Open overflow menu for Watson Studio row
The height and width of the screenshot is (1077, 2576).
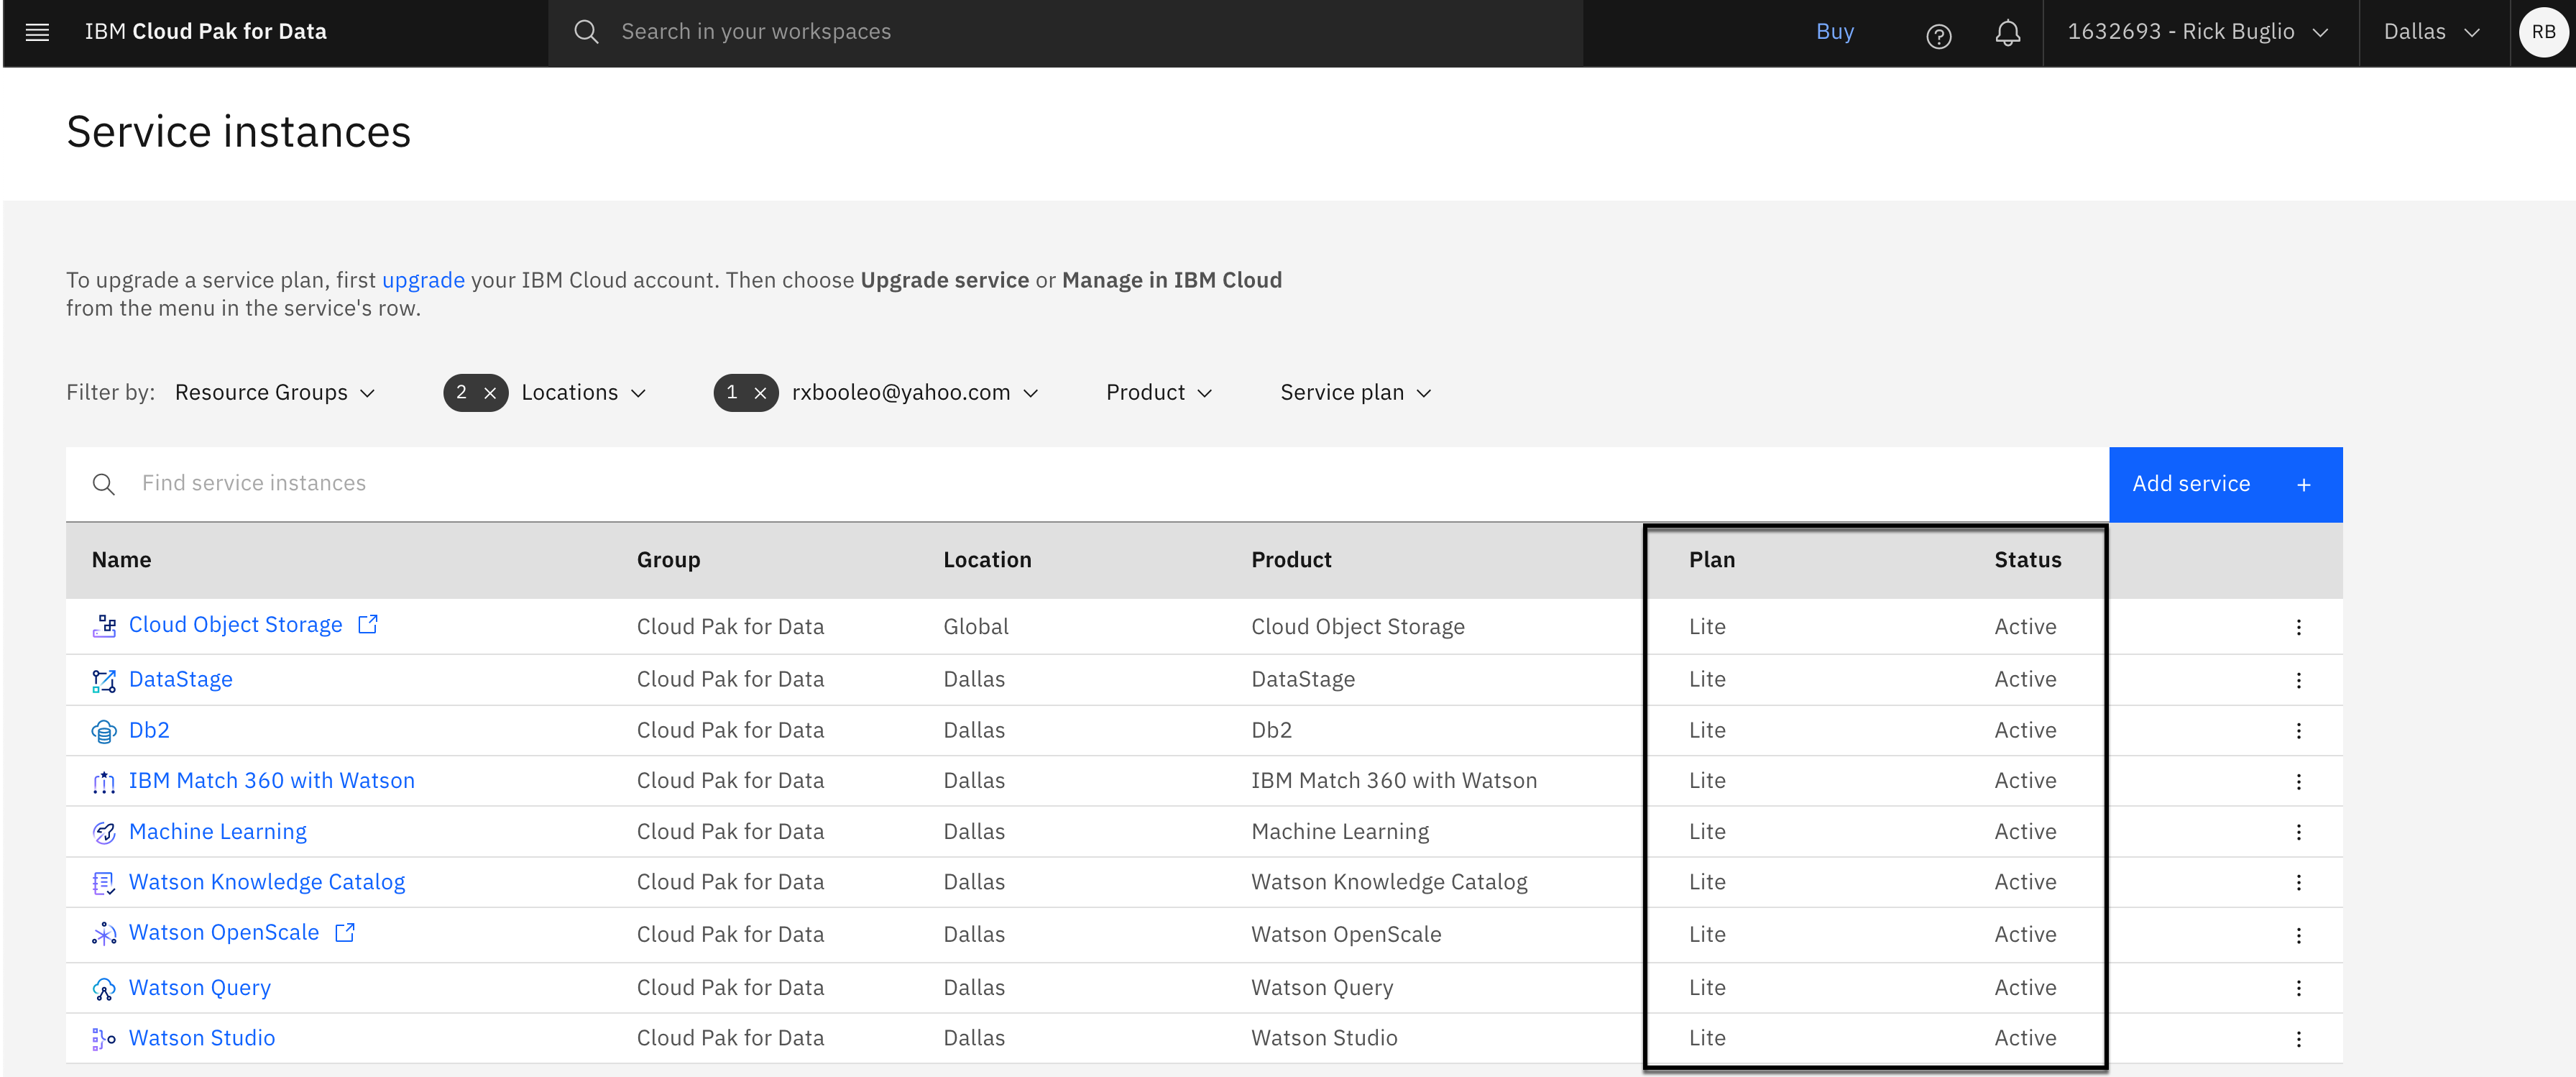[2298, 1039]
